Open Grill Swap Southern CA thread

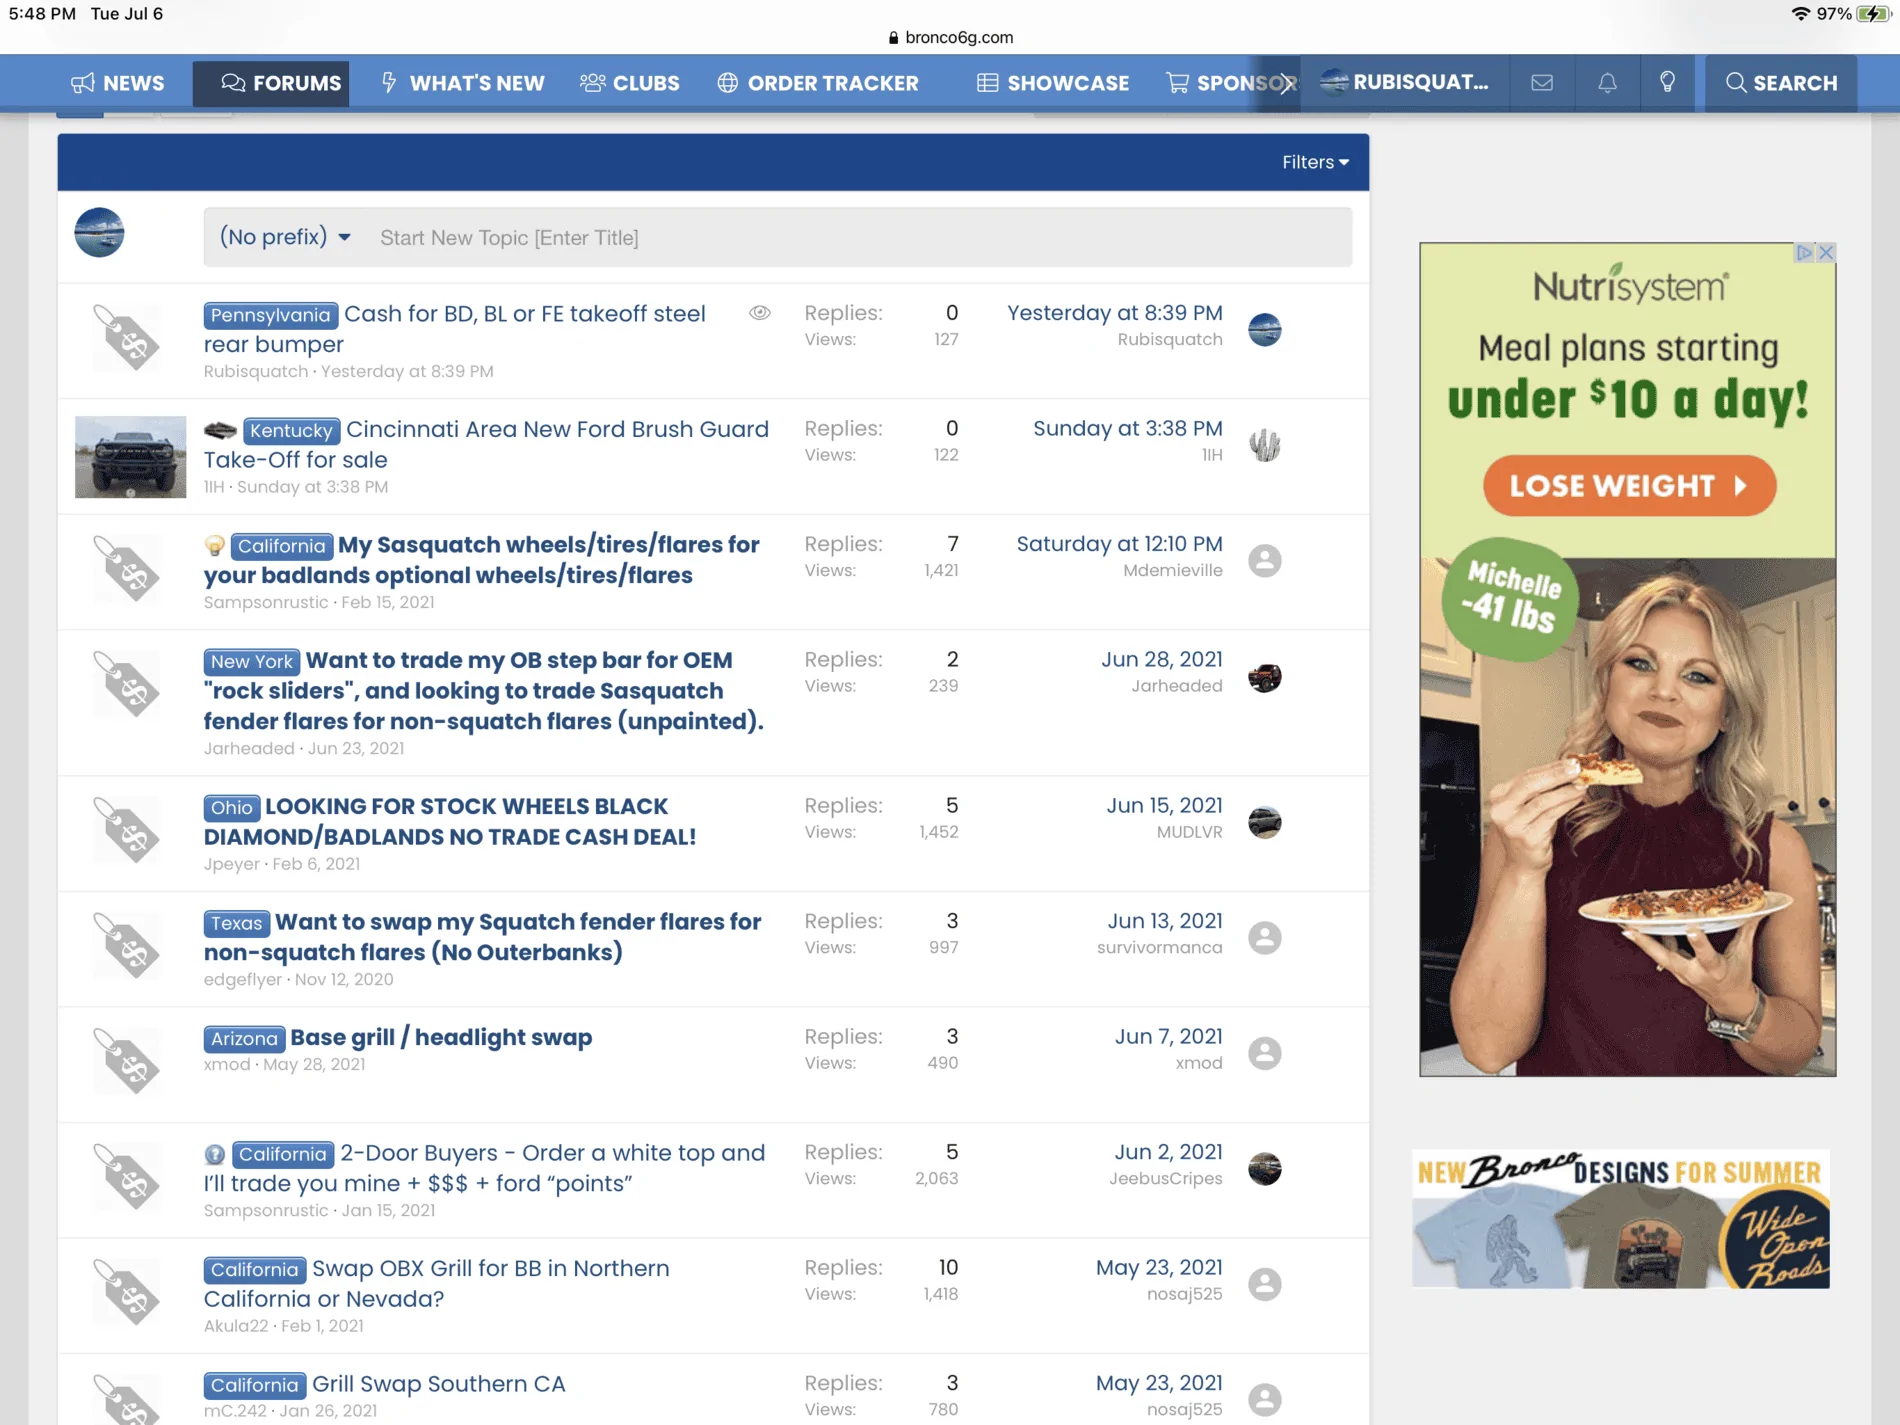(439, 1384)
